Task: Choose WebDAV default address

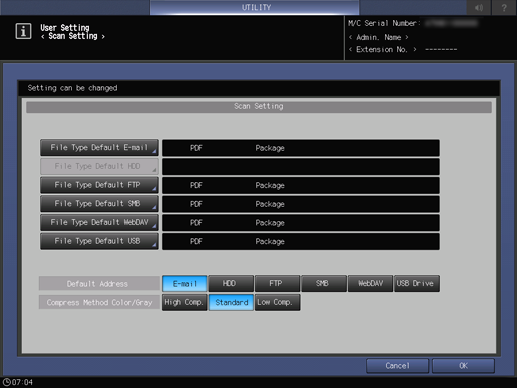Action: (x=370, y=284)
